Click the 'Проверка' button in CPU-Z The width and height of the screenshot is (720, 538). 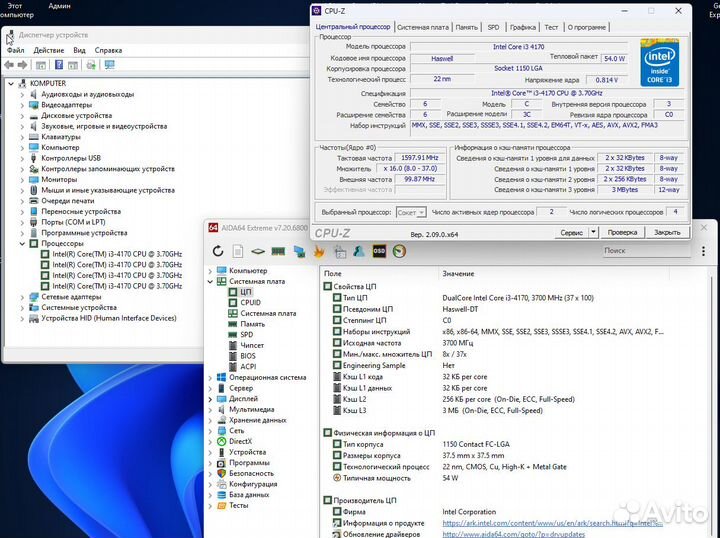(x=622, y=232)
